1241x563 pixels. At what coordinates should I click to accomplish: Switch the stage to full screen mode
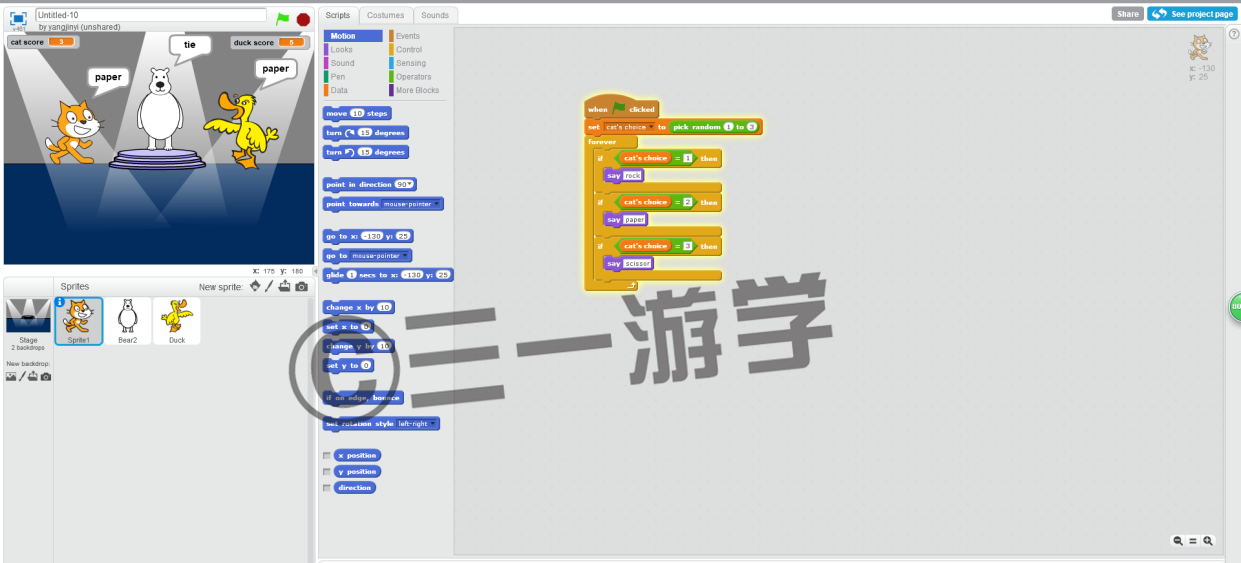(x=18, y=18)
